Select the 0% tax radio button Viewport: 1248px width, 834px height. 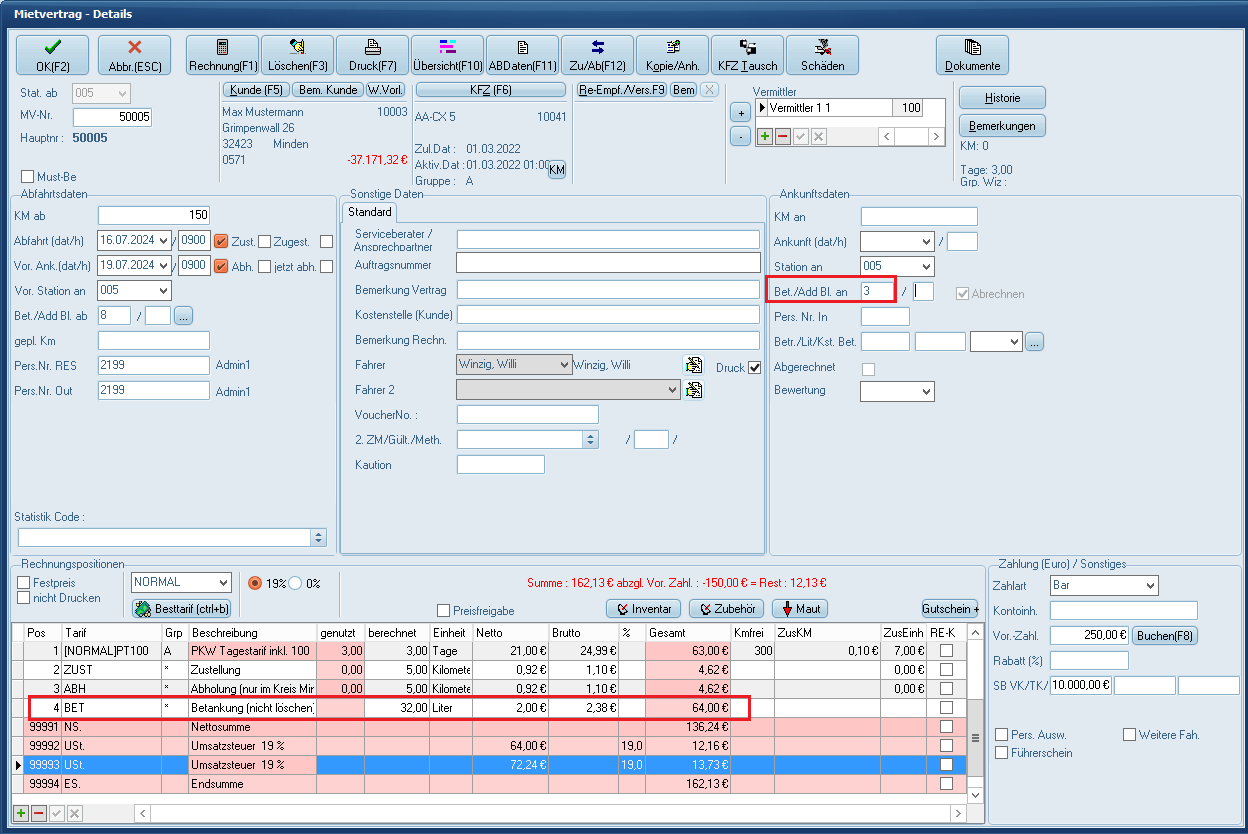tap(296, 583)
